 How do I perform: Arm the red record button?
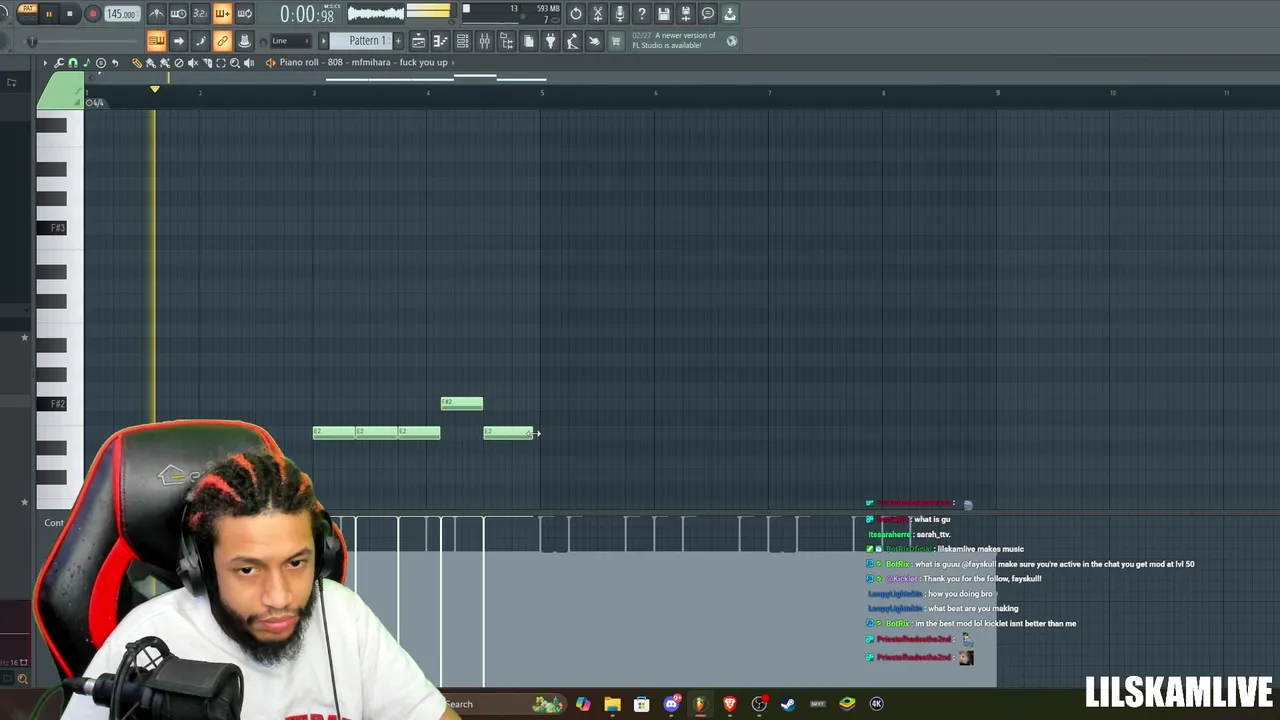click(x=92, y=14)
